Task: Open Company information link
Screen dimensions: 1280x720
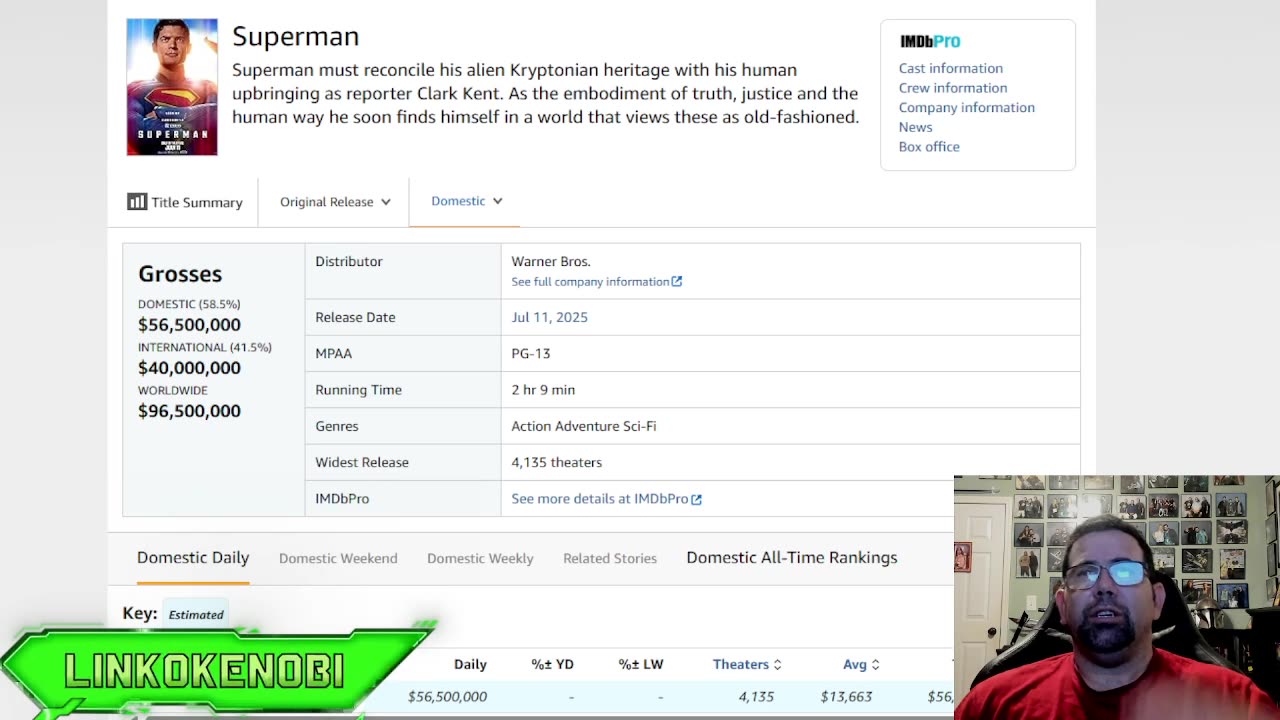Action: click(966, 107)
